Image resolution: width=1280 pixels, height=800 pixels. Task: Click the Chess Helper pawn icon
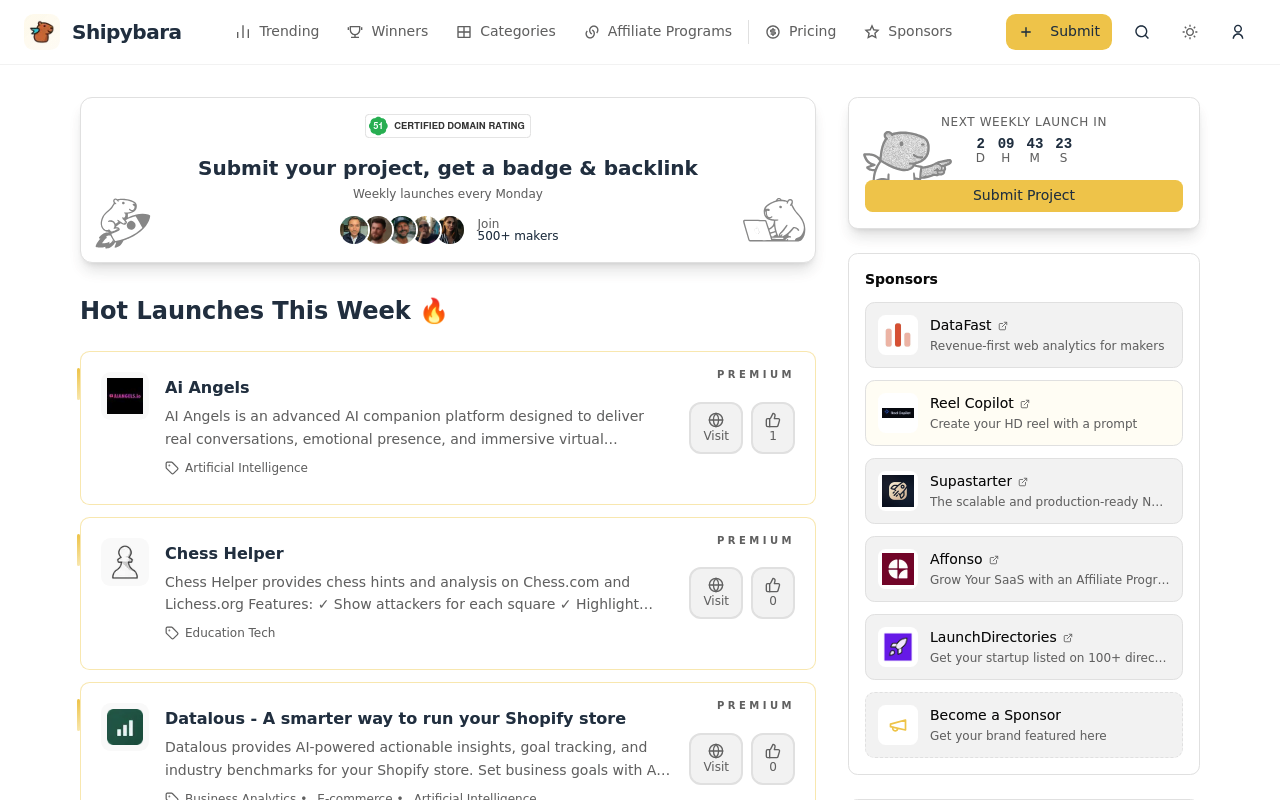[x=125, y=562]
